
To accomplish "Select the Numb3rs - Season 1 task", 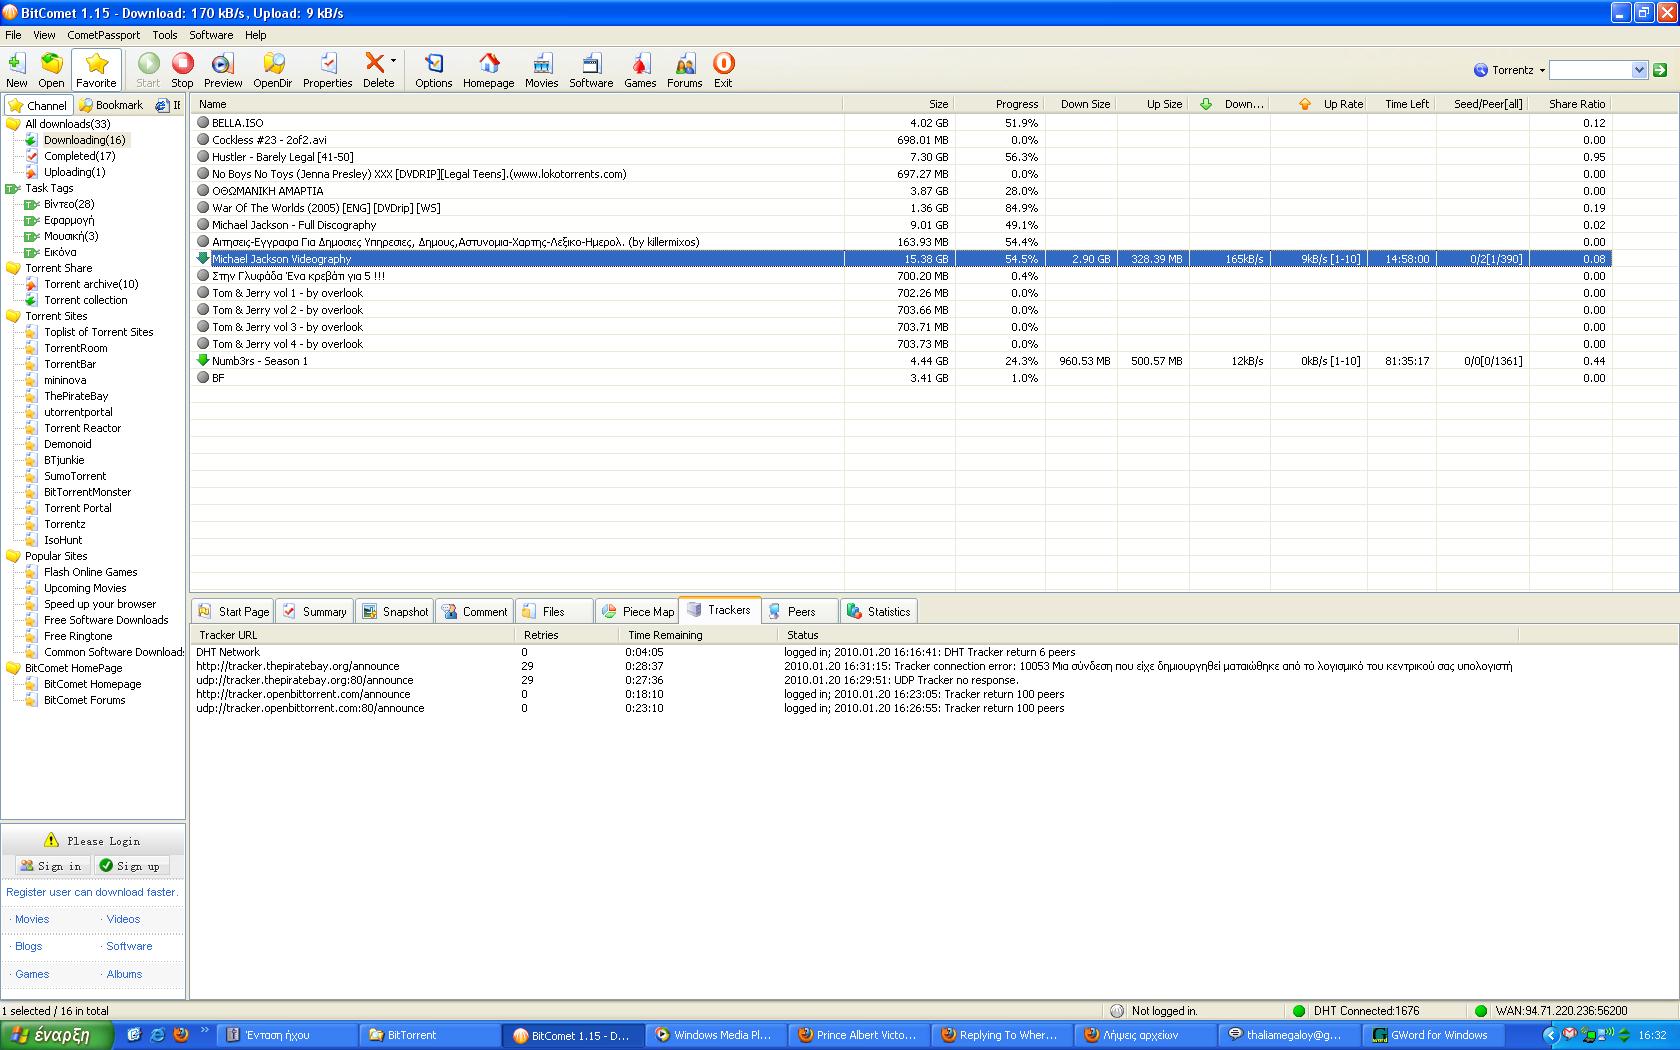I will click(x=900, y=361).
